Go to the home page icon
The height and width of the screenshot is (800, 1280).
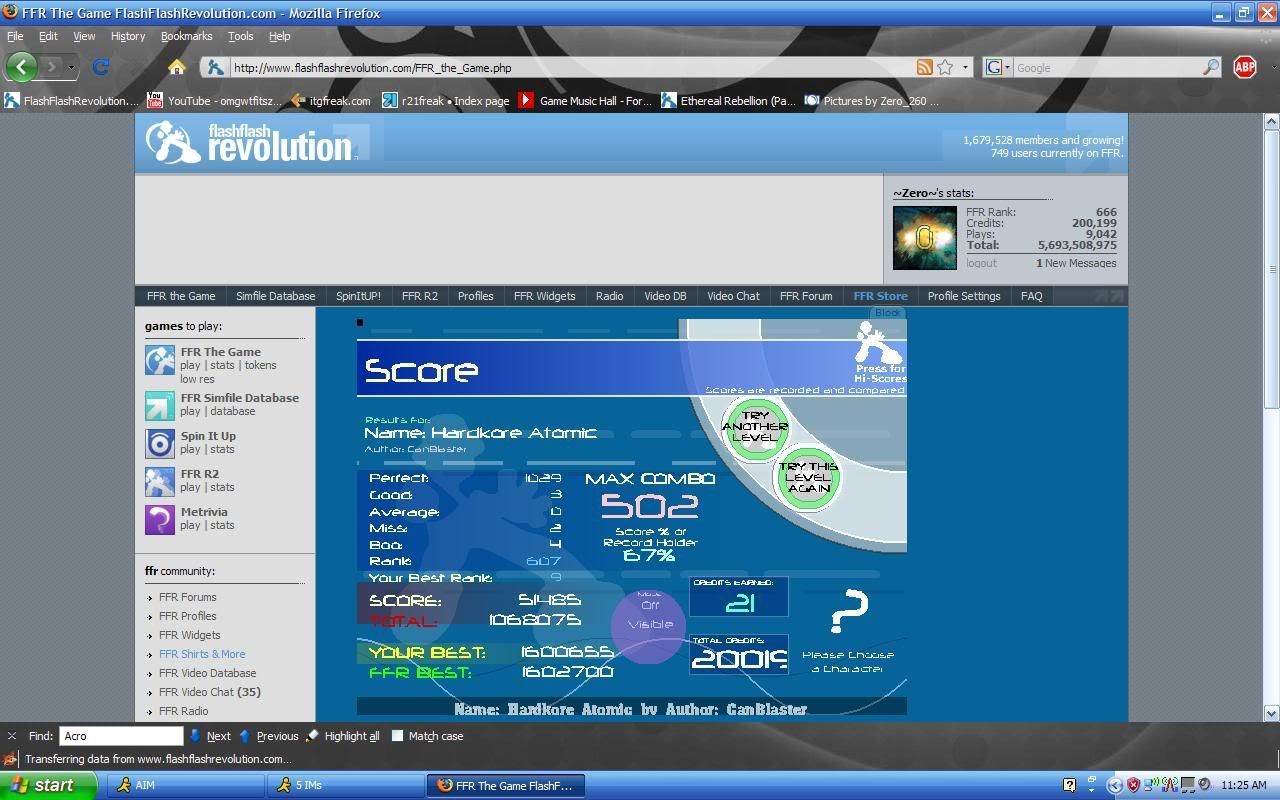pyautogui.click(x=177, y=67)
